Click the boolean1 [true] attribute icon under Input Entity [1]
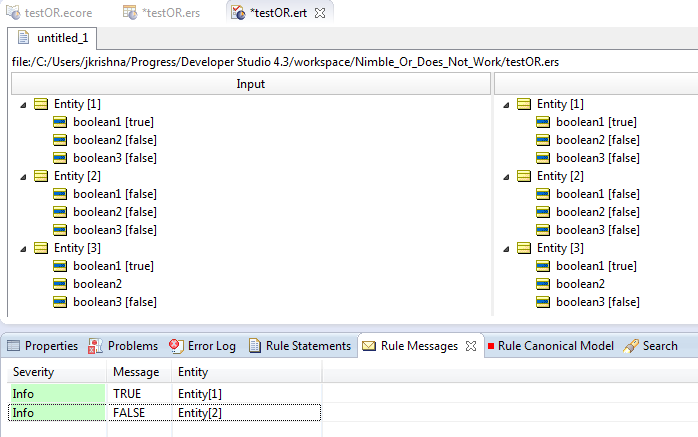Screen dimensions: 698x437 [x=60, y=122]
